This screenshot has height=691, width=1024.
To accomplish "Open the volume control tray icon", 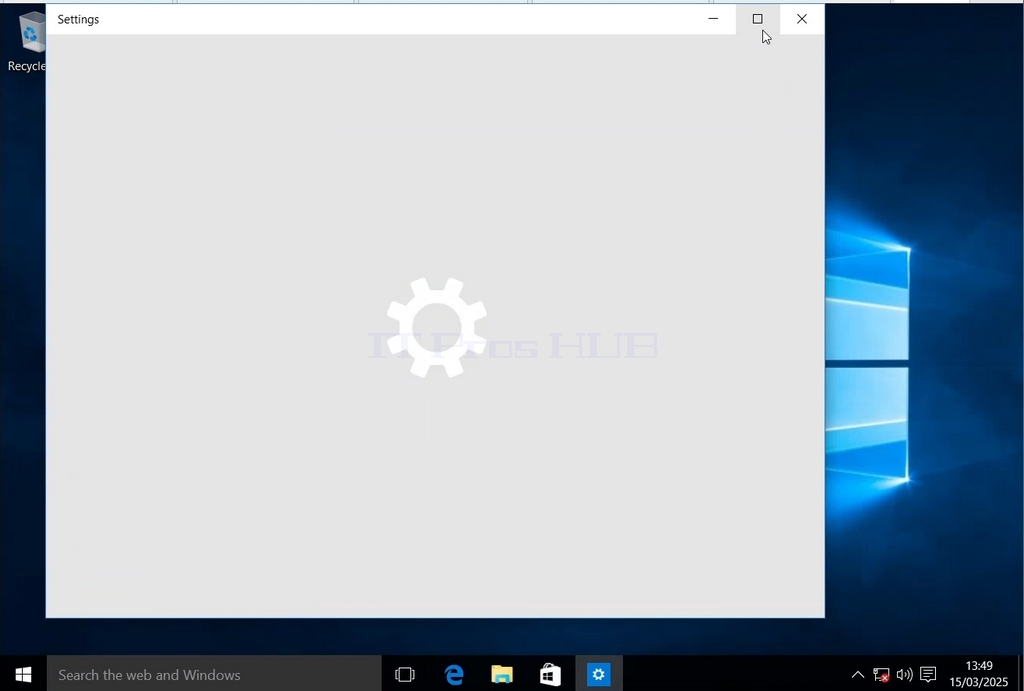I will pos(904,675).
